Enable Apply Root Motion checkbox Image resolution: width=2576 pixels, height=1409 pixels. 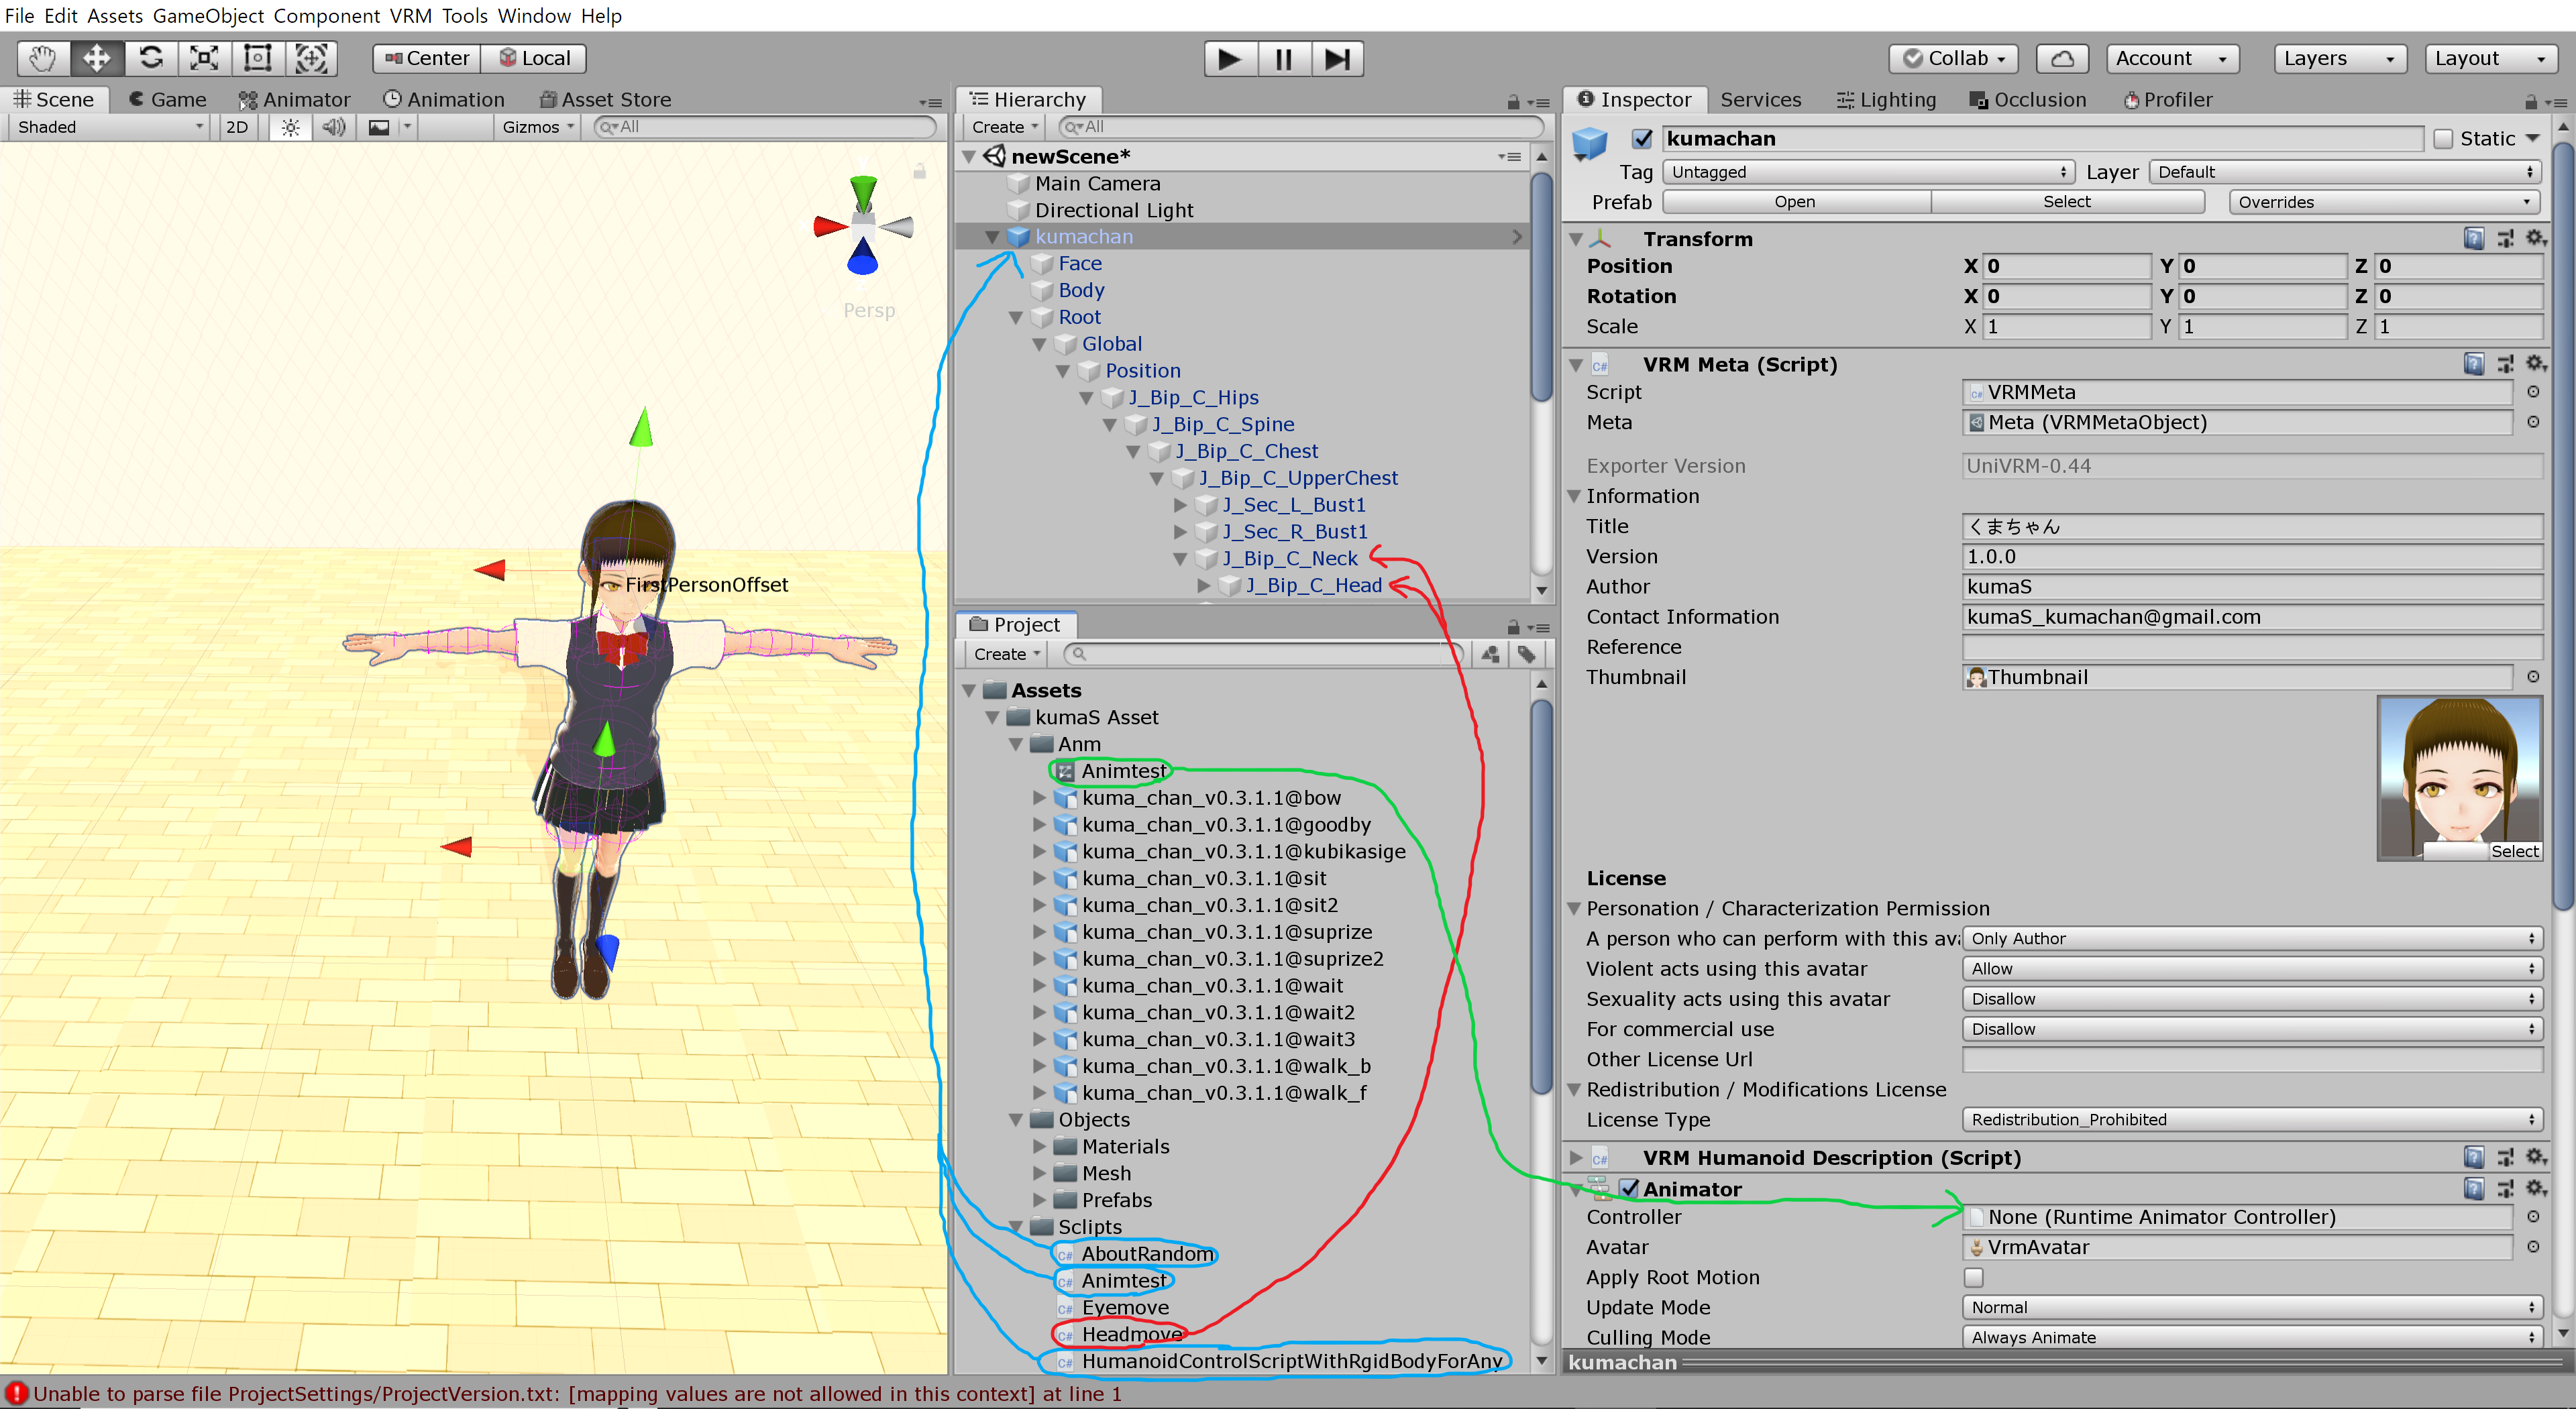click(x=1973, y=1277)
